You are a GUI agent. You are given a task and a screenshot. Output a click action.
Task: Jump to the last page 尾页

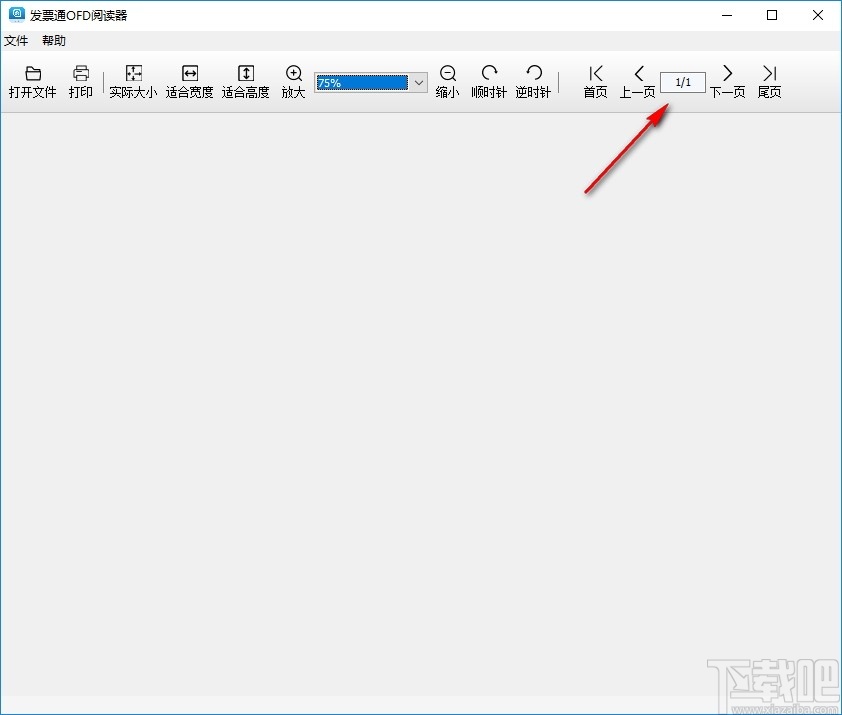click(x=770, y=82)
